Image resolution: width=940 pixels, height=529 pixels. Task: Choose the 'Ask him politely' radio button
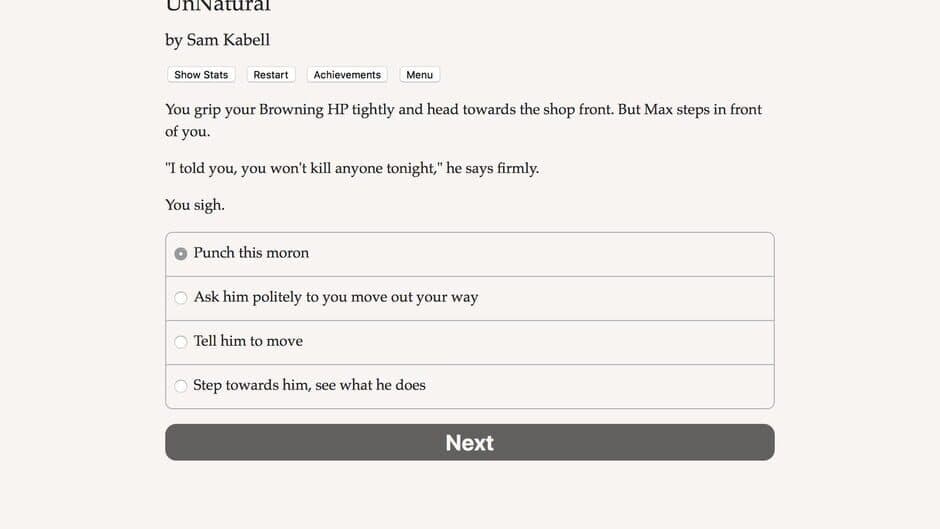pyautogui.click(x=181, y=298)
